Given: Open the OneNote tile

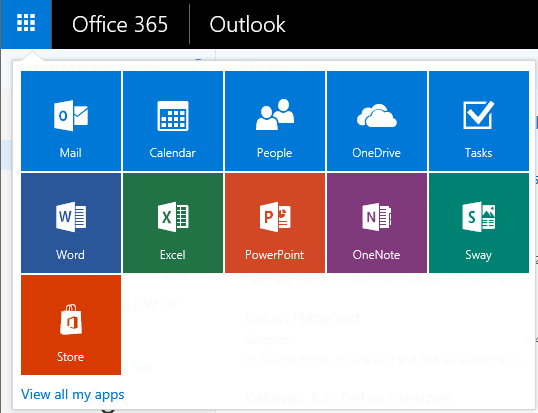Looking at the screenshot, I should 377,223.
